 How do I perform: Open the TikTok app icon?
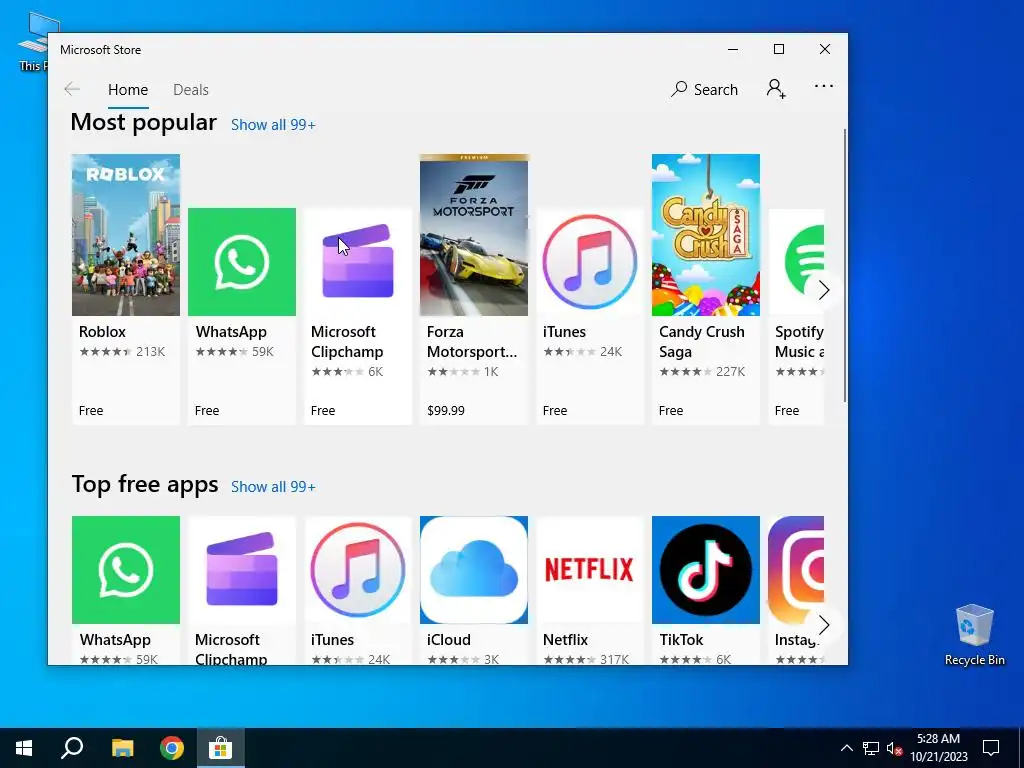(x=706, y=570)
